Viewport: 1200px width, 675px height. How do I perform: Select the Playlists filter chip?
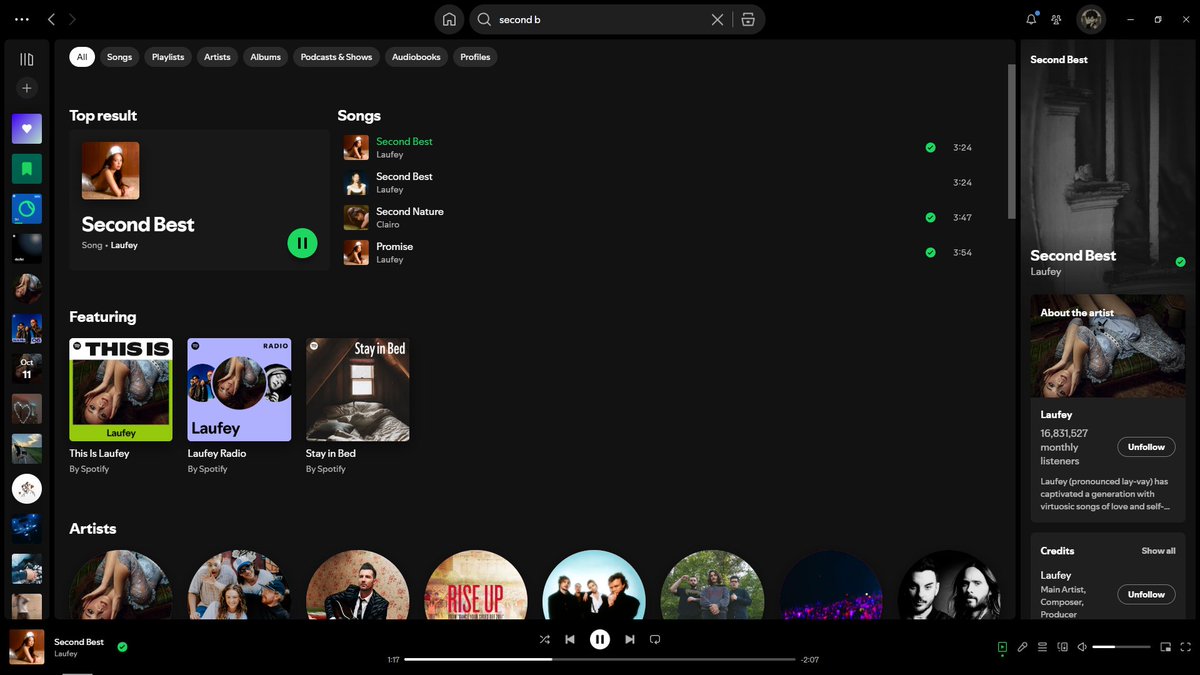(168, 57)
